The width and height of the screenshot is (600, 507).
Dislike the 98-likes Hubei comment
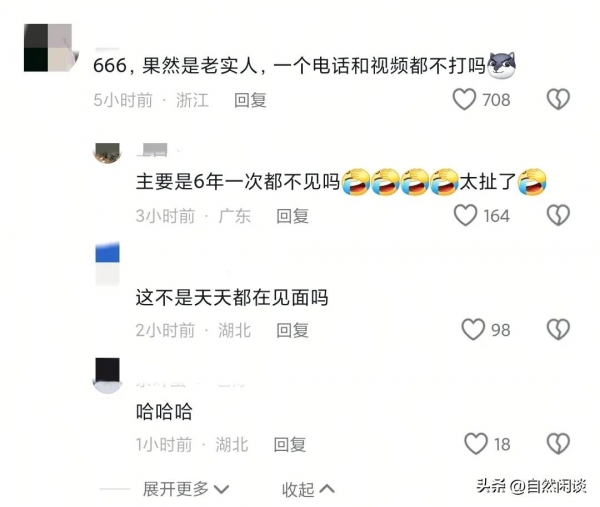click(x=558, y=330)
